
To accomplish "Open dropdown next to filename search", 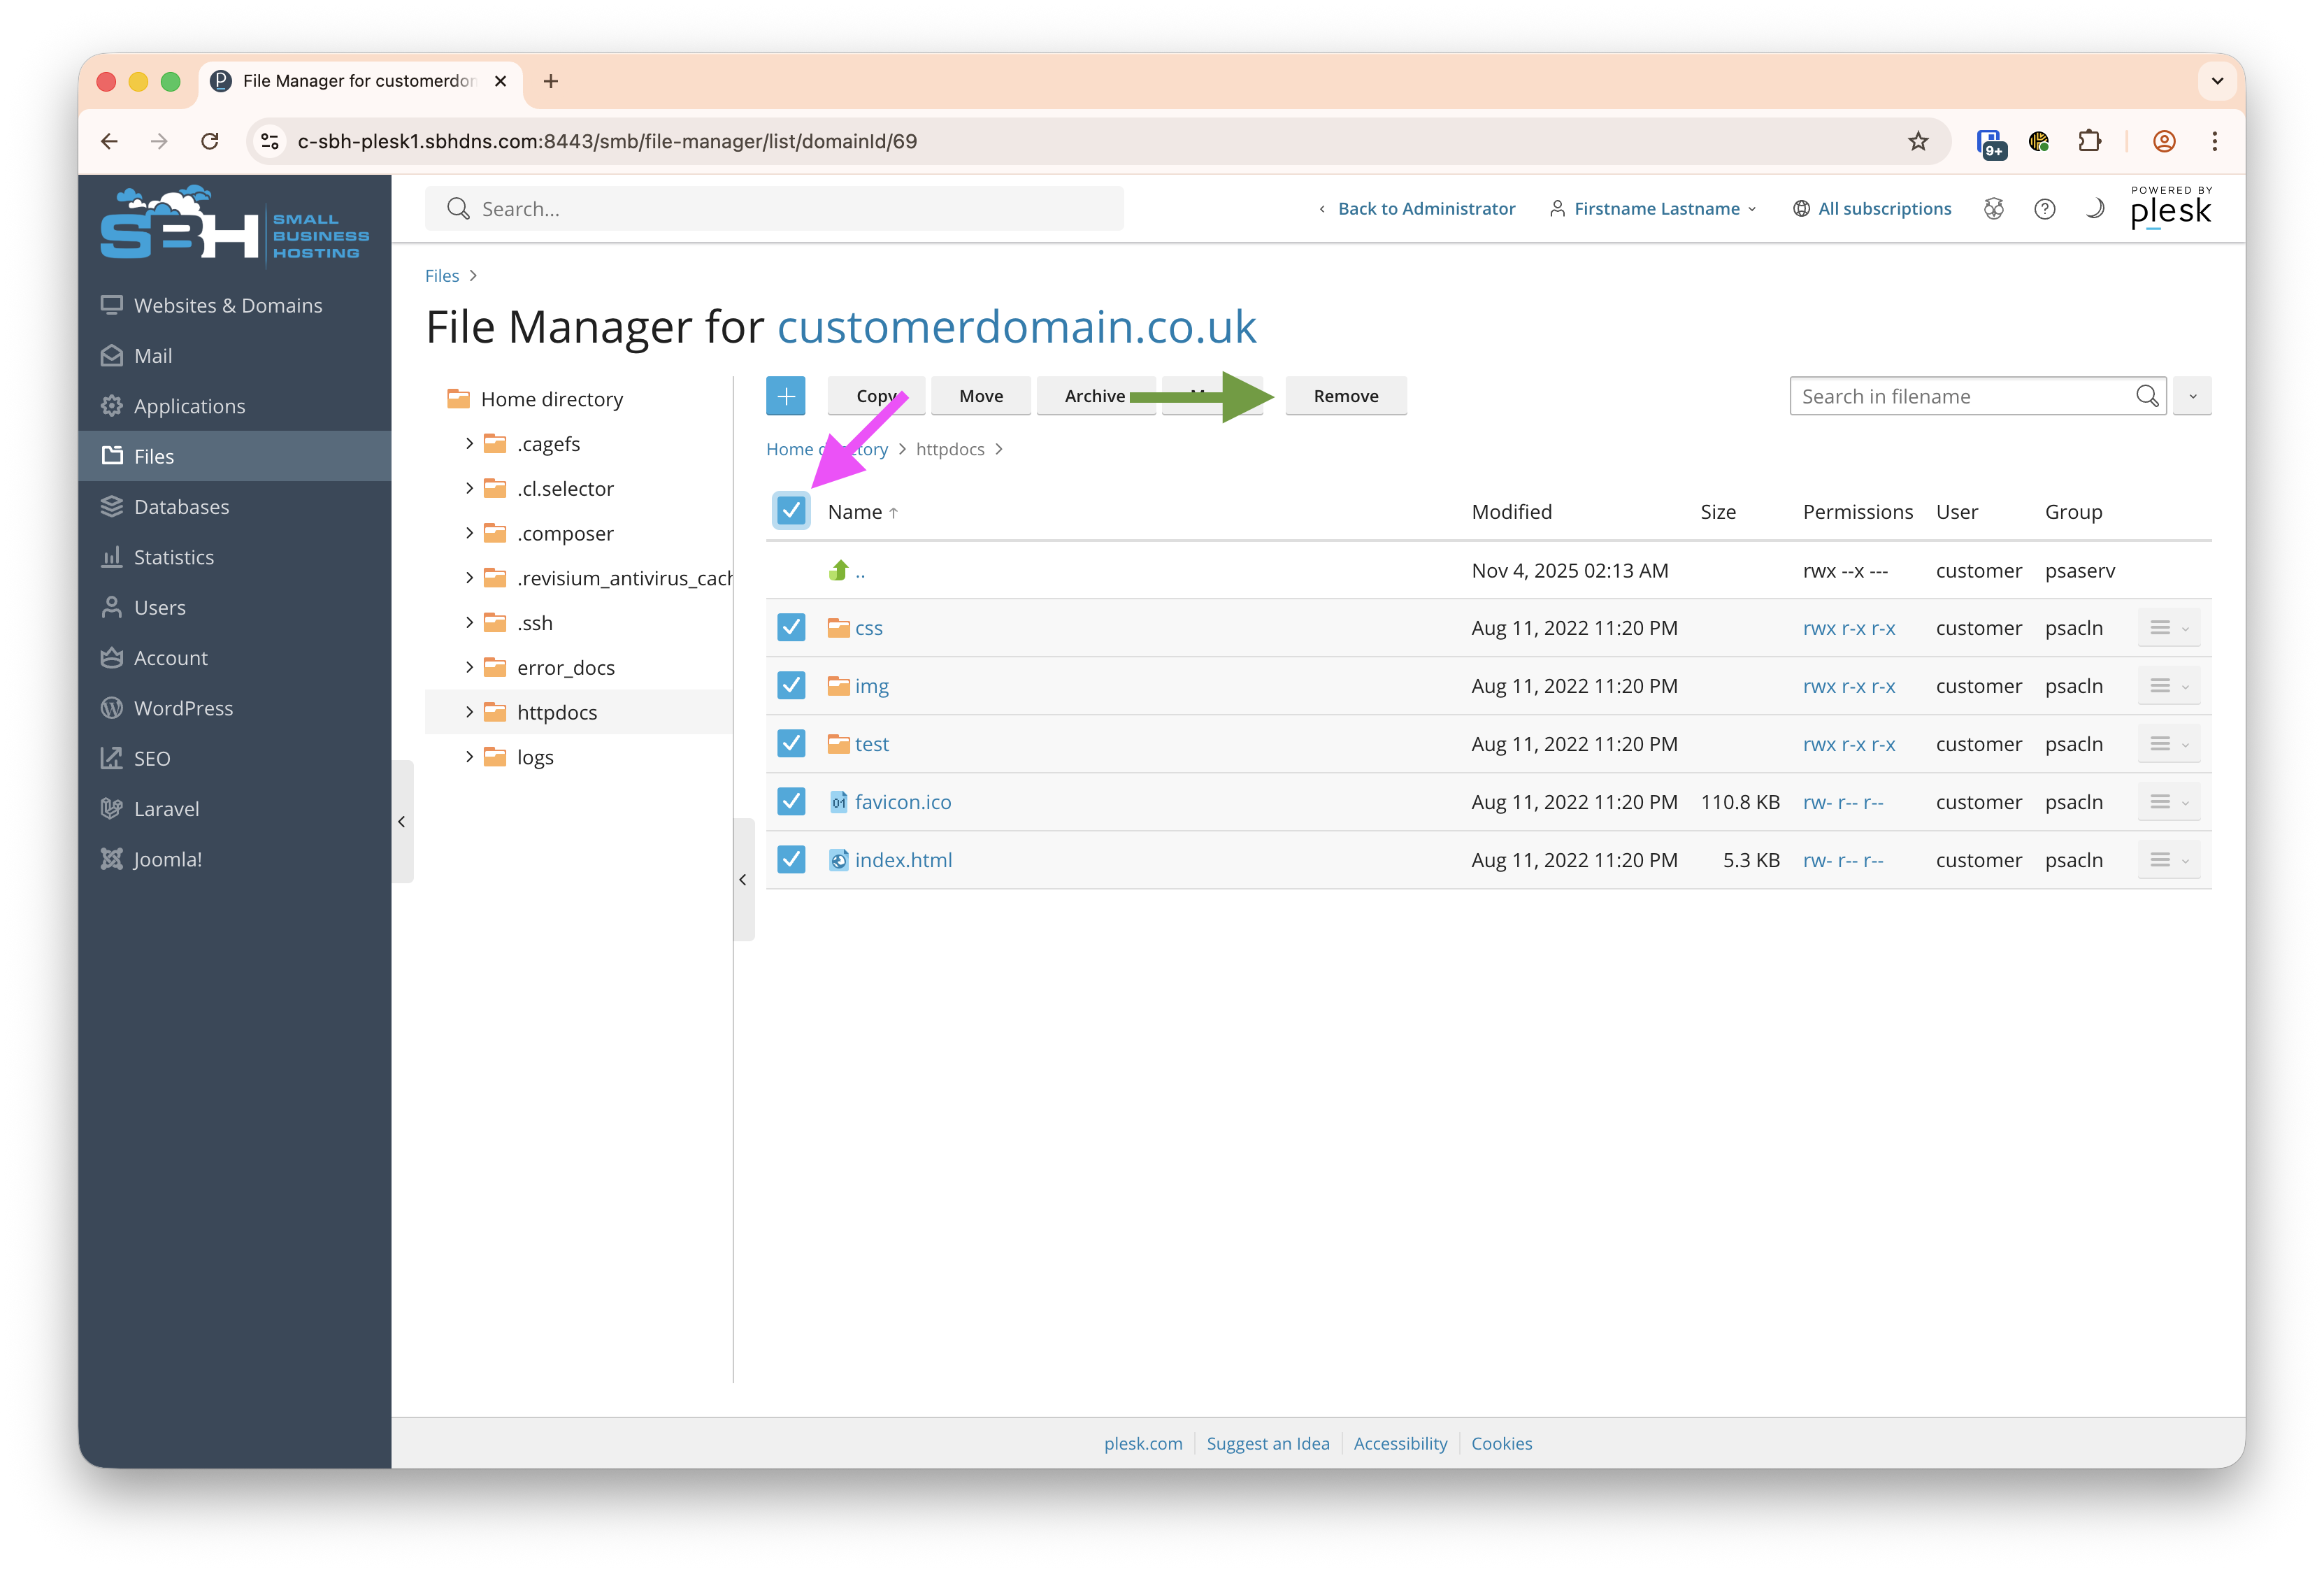I will point(2192,396).
